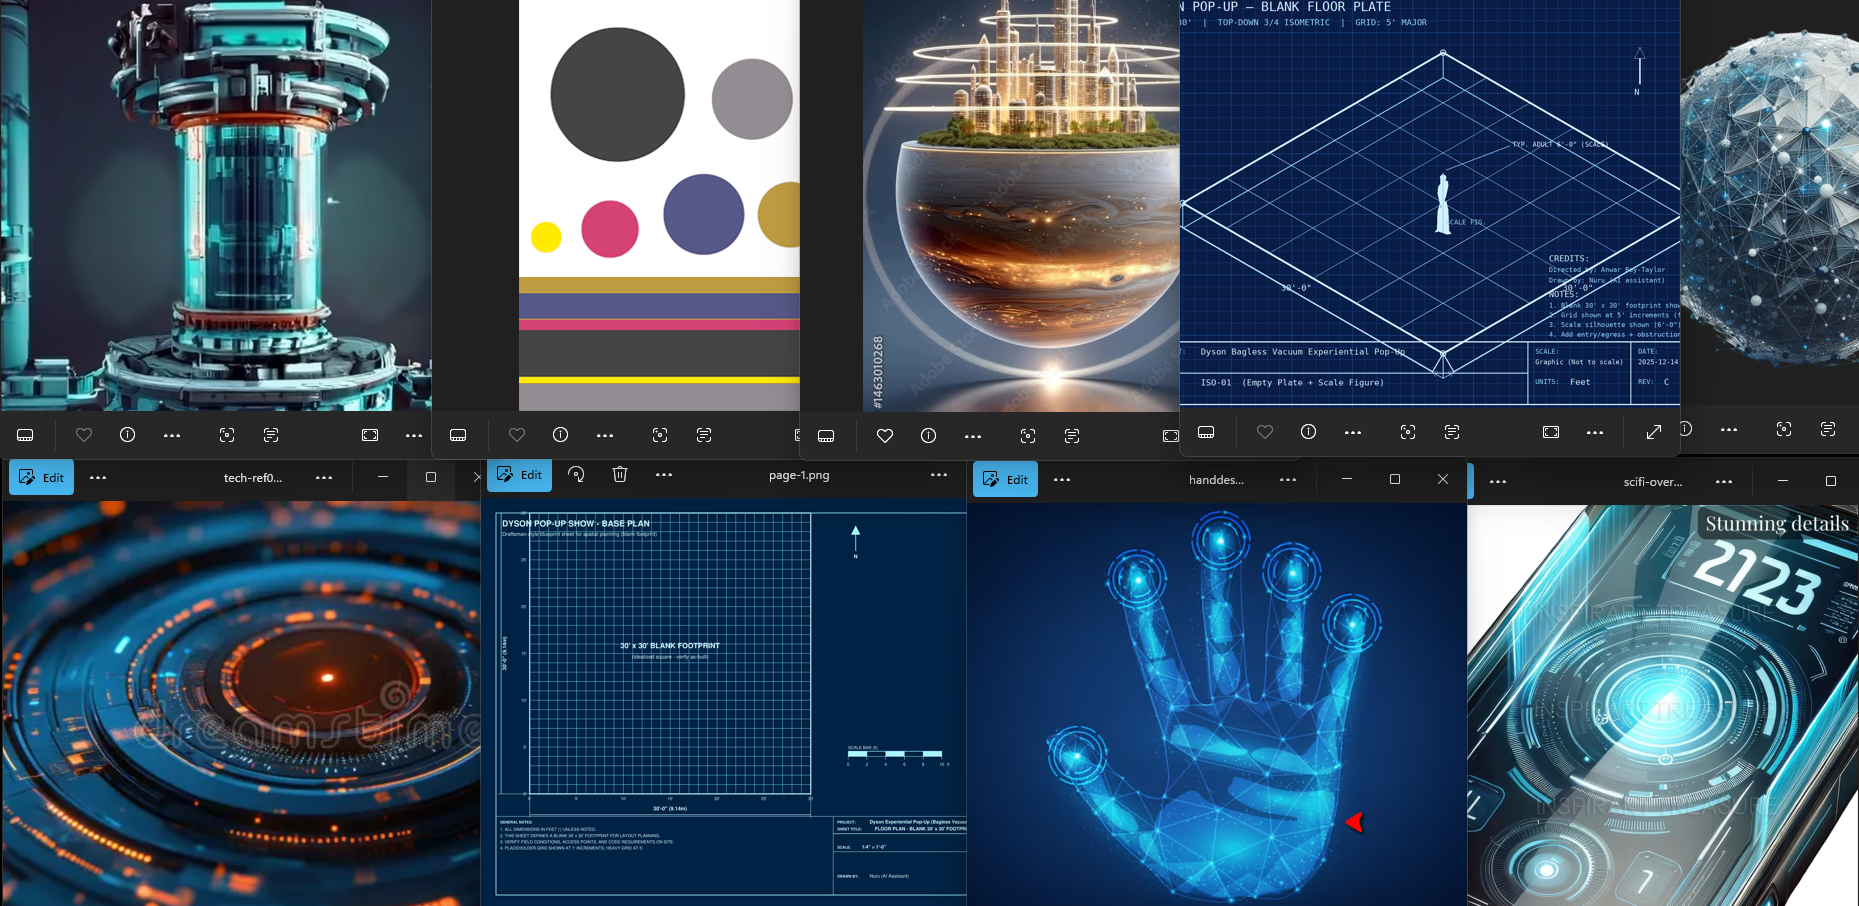This screenshot has width=1859, height=906.
Task: Visual search the isometric blueprint image
Action: pyautogui.click(x=1408, y=432)
